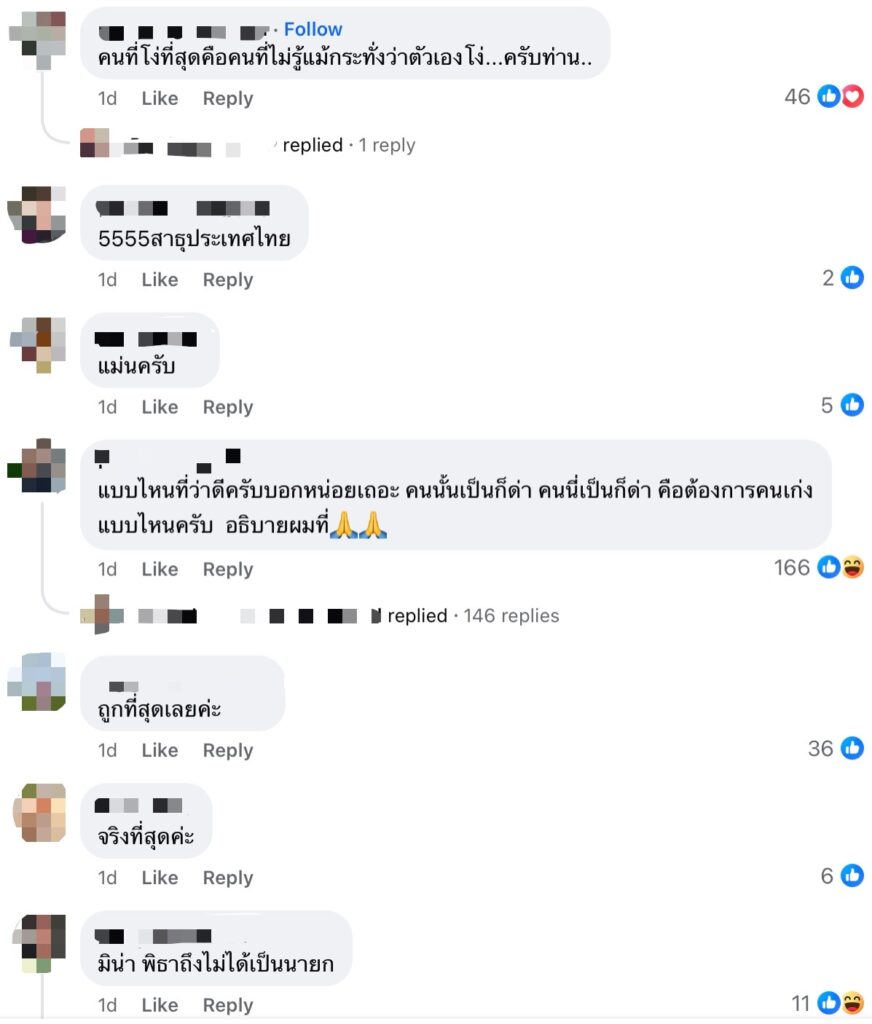872x1024 pixels.
Task: Open the 166 reactions count
Action: (792, 568)
